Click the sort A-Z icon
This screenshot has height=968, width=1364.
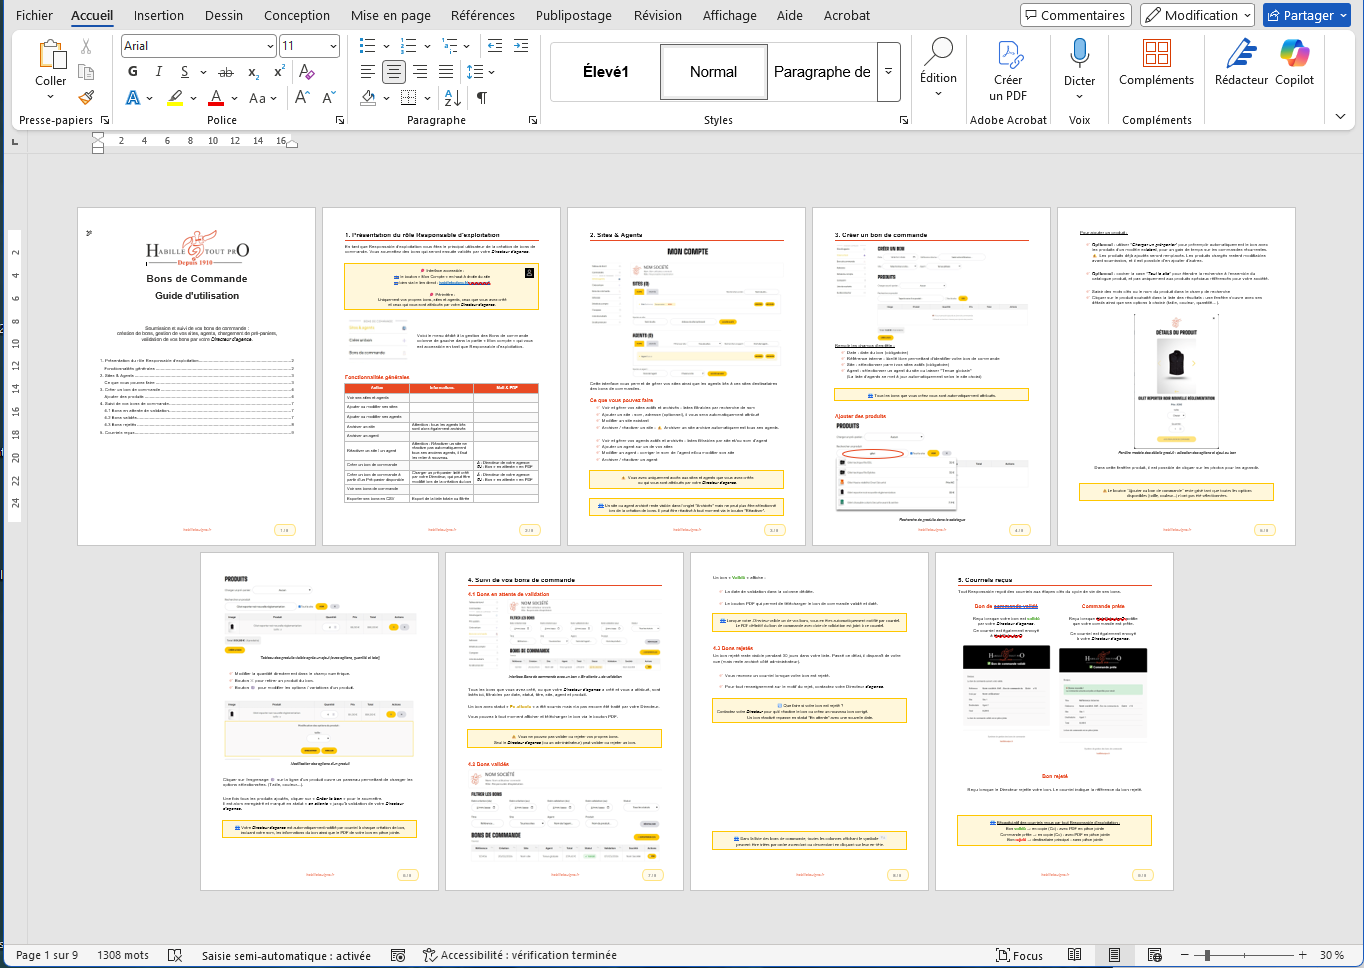point(452,98)
